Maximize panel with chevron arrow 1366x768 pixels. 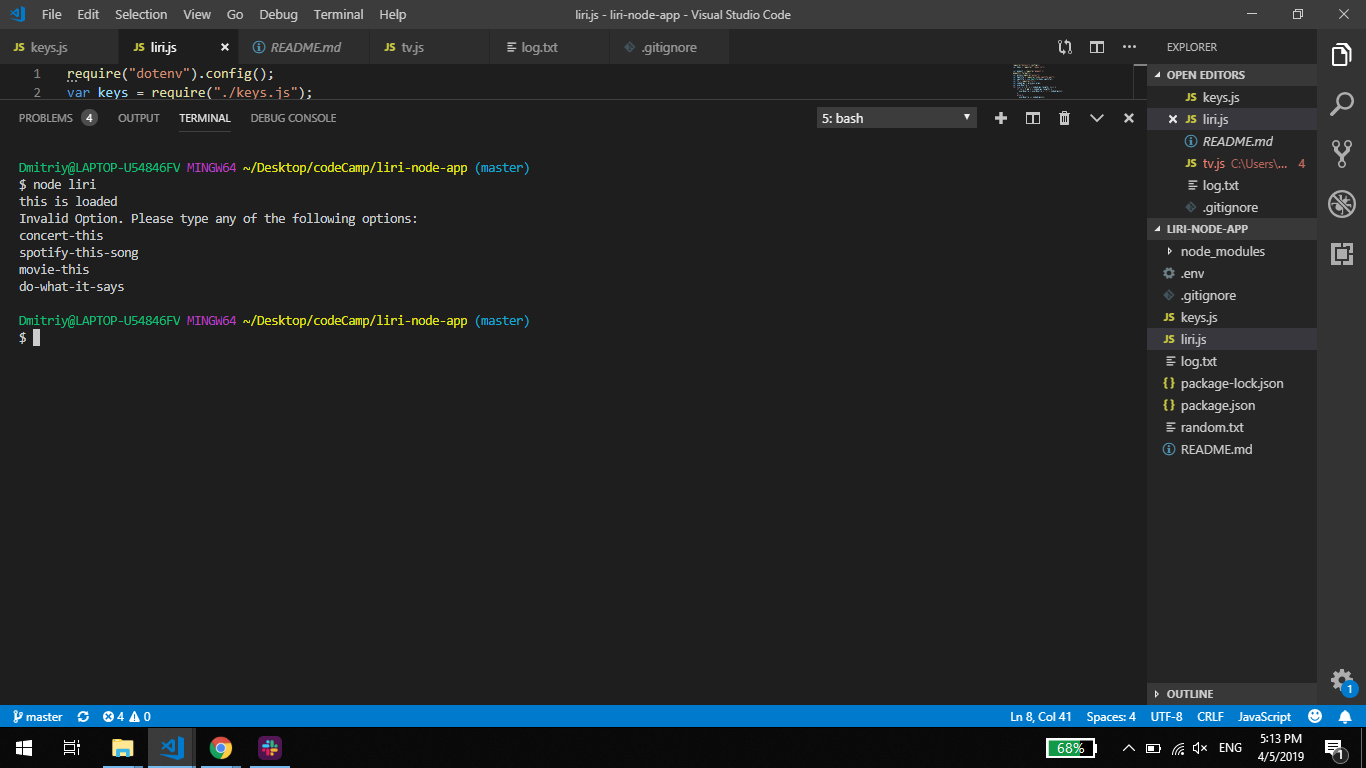click(1096, 118)
